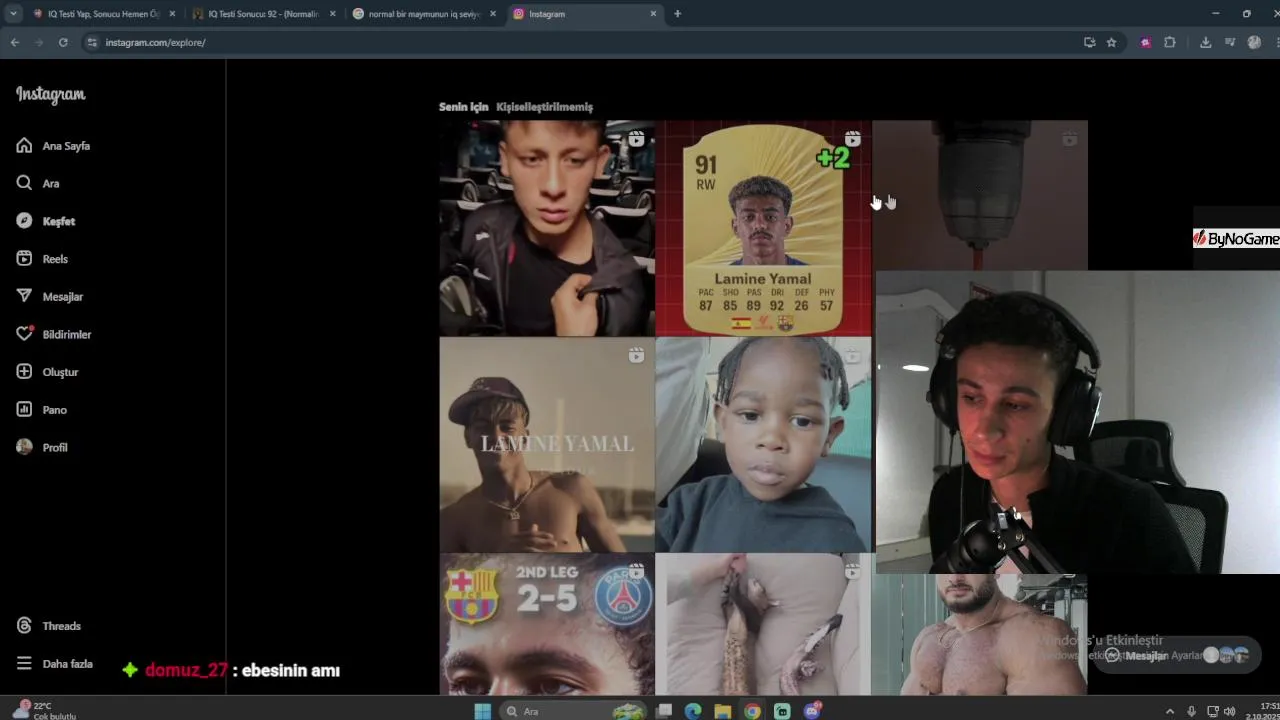
Task: Open the child with braids reel
Action: 763,445
